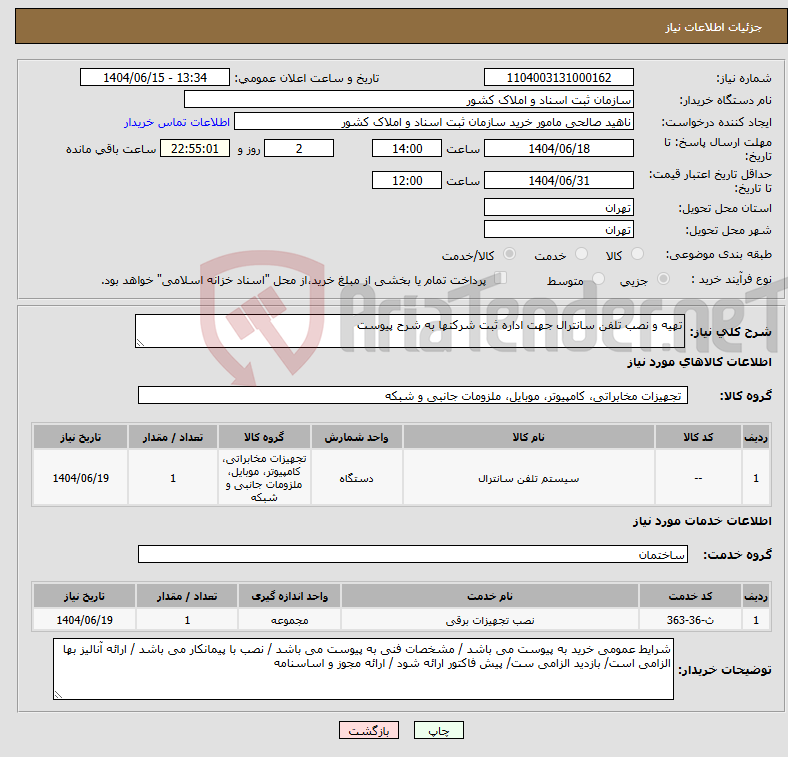Viewport: 788px width, 757px height.
Task: Click the buyer organization name field
Action: [409, 100]
